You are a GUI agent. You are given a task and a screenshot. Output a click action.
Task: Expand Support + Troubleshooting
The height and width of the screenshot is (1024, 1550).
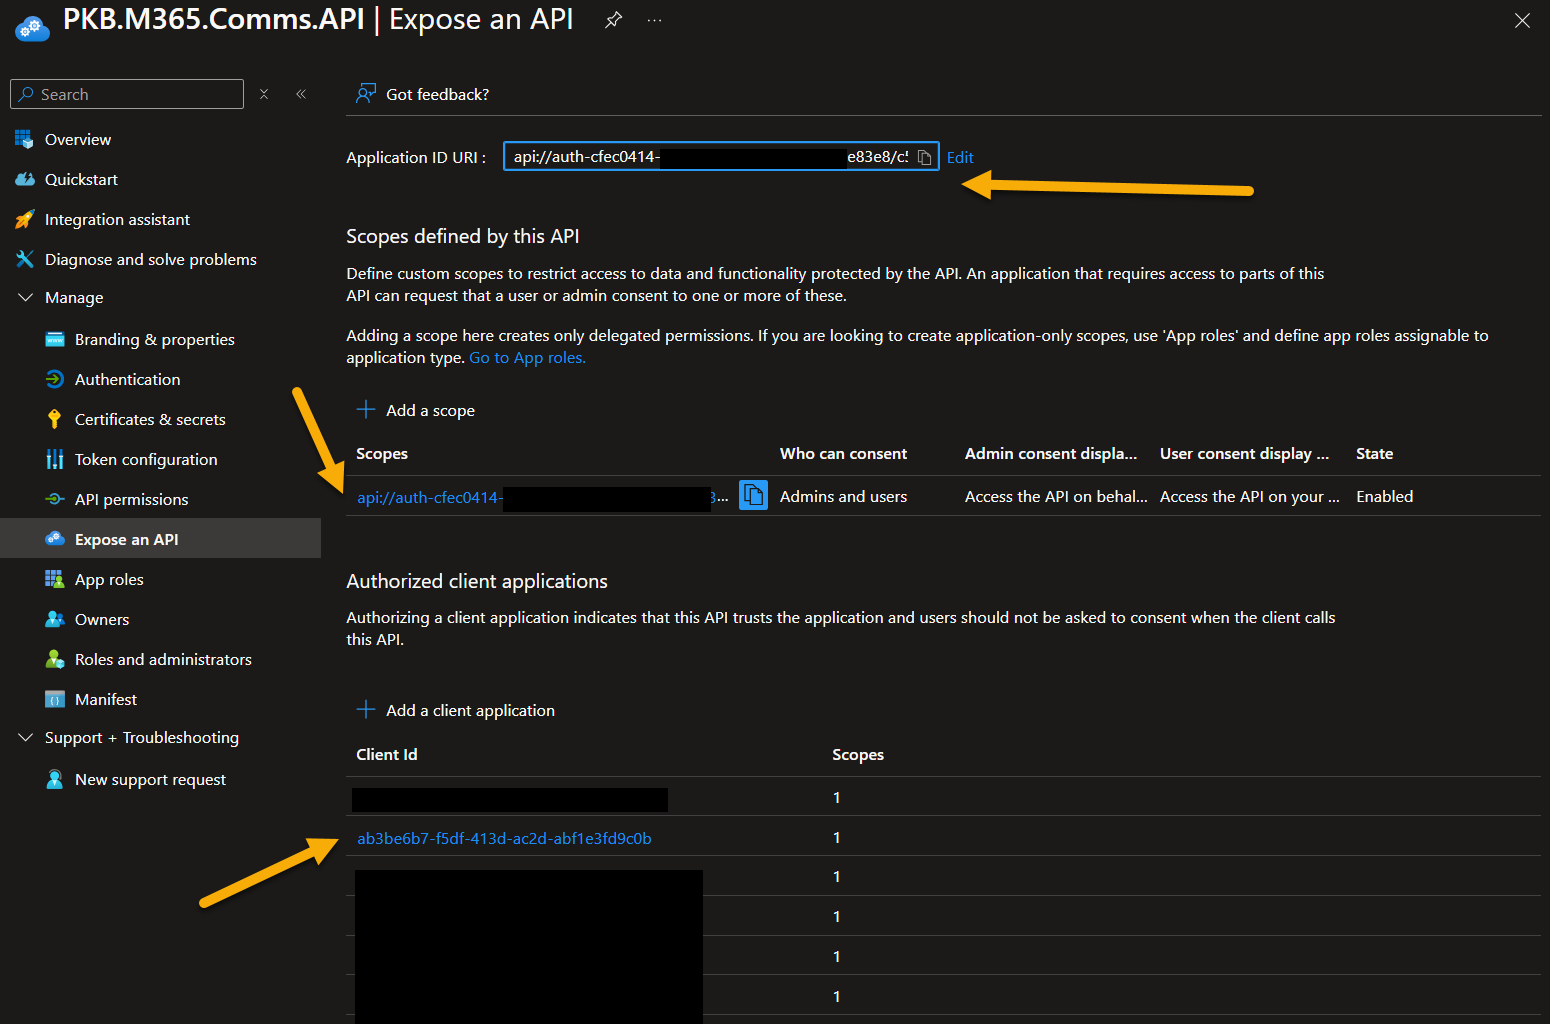[25, 737]
